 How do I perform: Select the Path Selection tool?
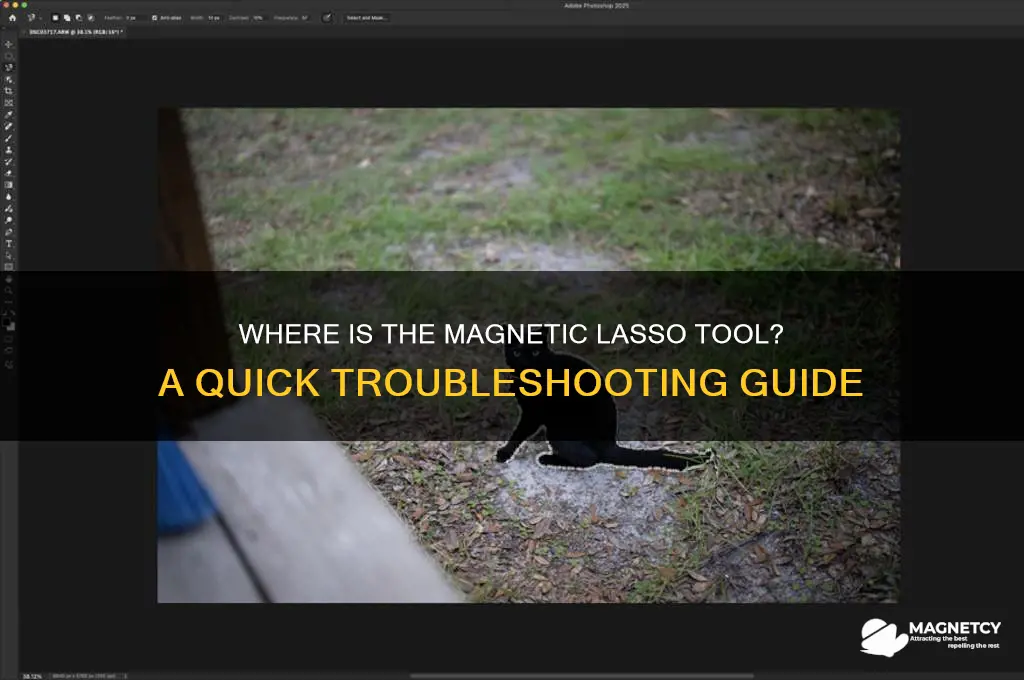(x=8, y=255)
